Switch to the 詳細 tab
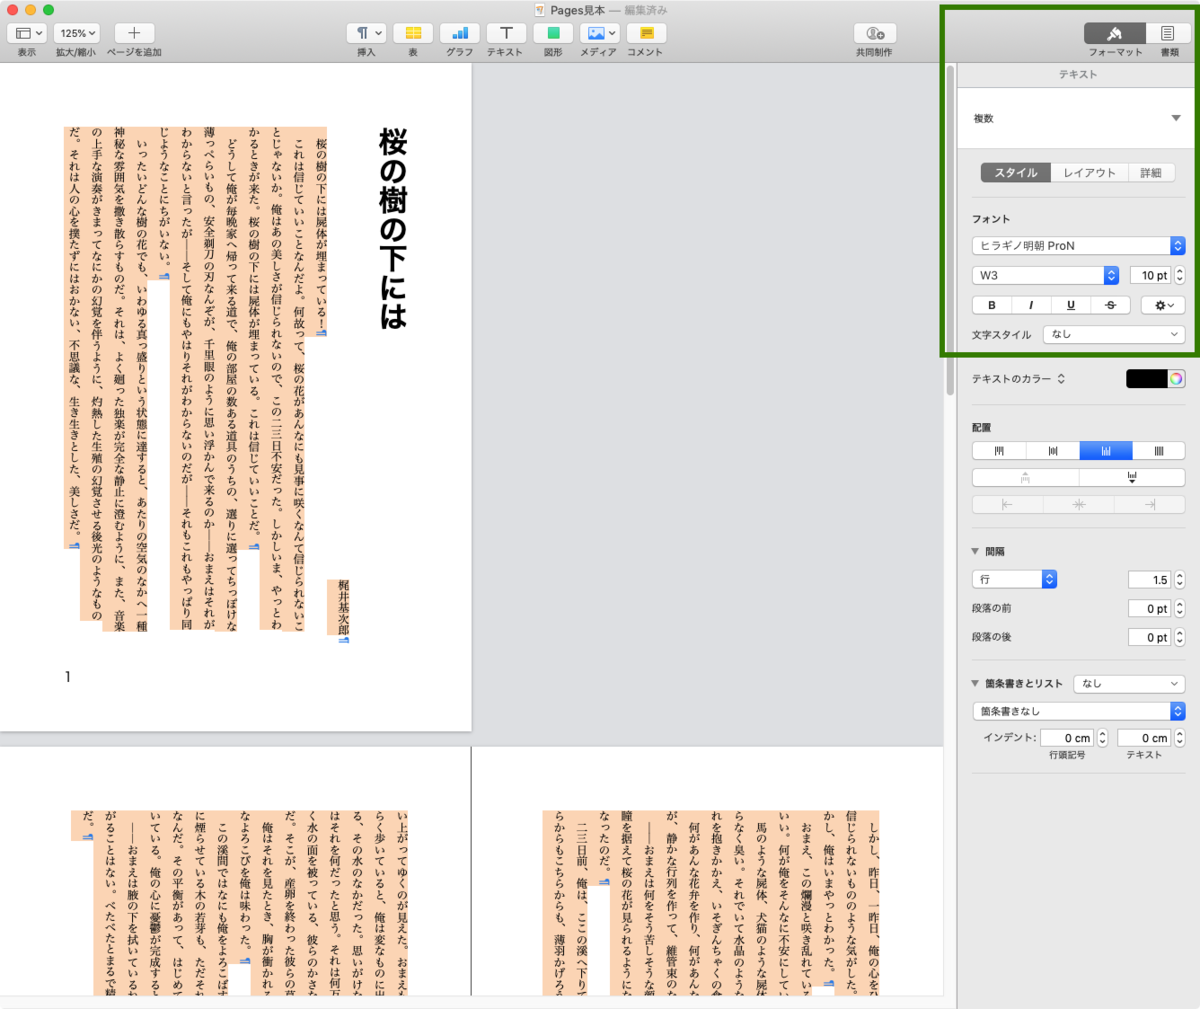Screen dimensions: 1200x1009 point(1151,173)
